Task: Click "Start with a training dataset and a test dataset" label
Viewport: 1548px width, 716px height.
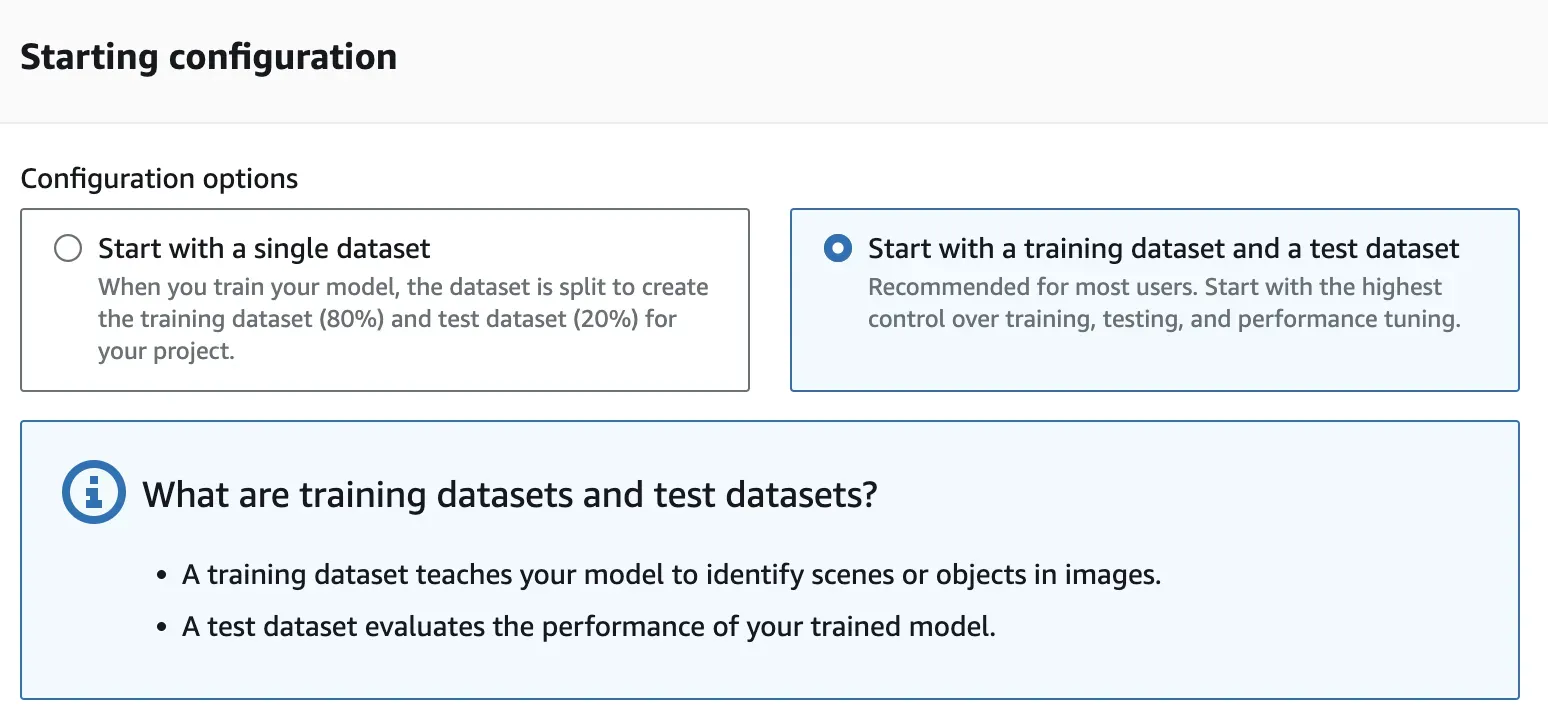Action: click(1163, 248)
